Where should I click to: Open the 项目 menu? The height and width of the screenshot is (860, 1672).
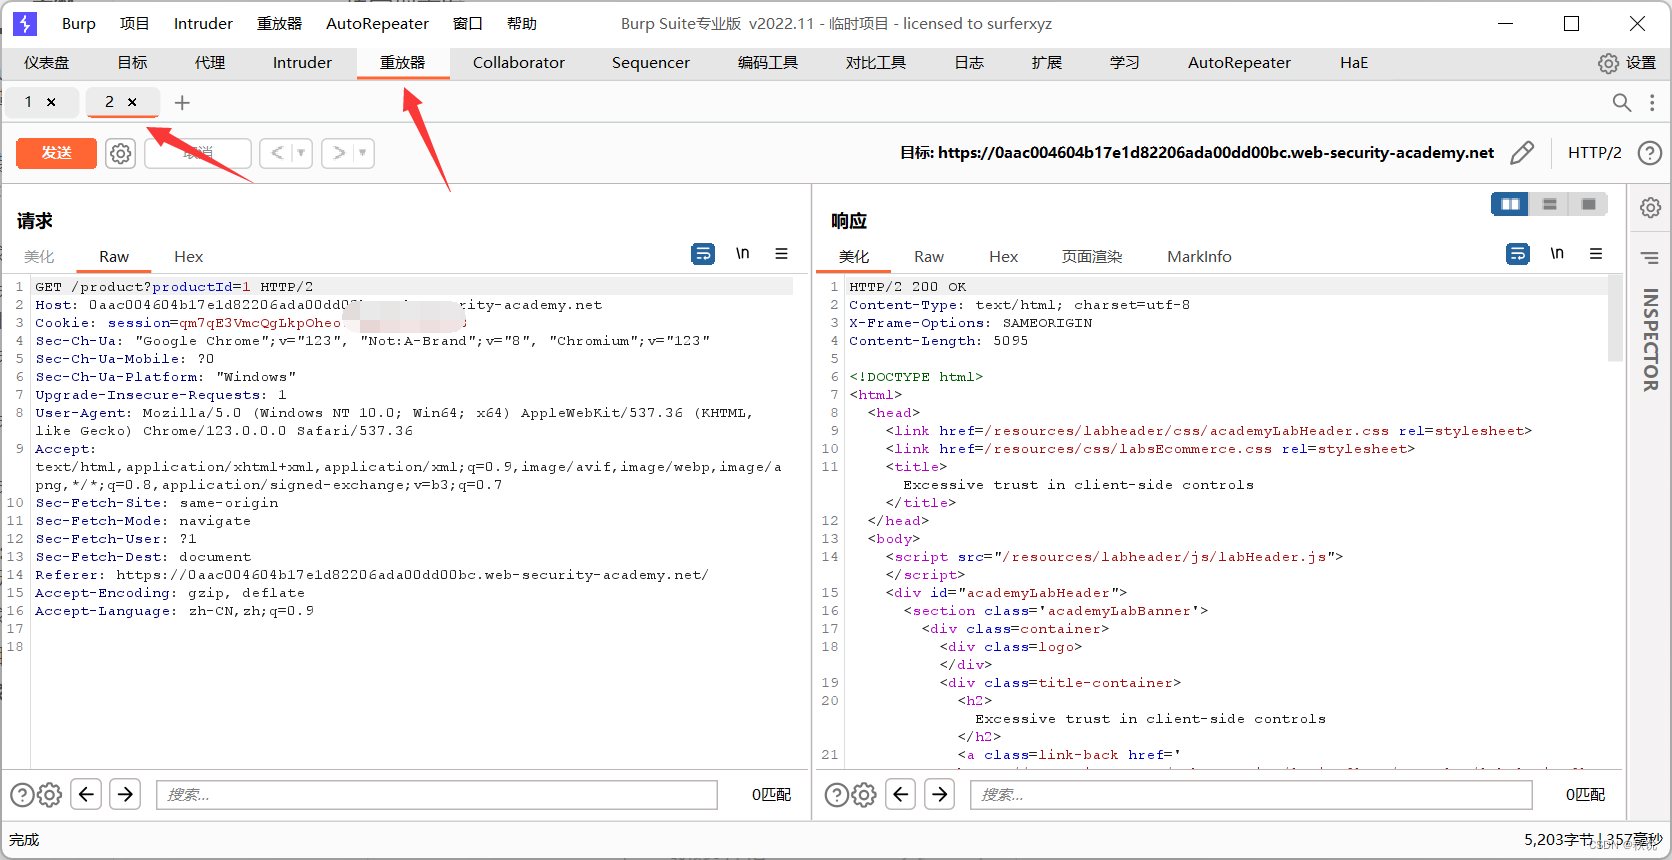pos(134,23)
